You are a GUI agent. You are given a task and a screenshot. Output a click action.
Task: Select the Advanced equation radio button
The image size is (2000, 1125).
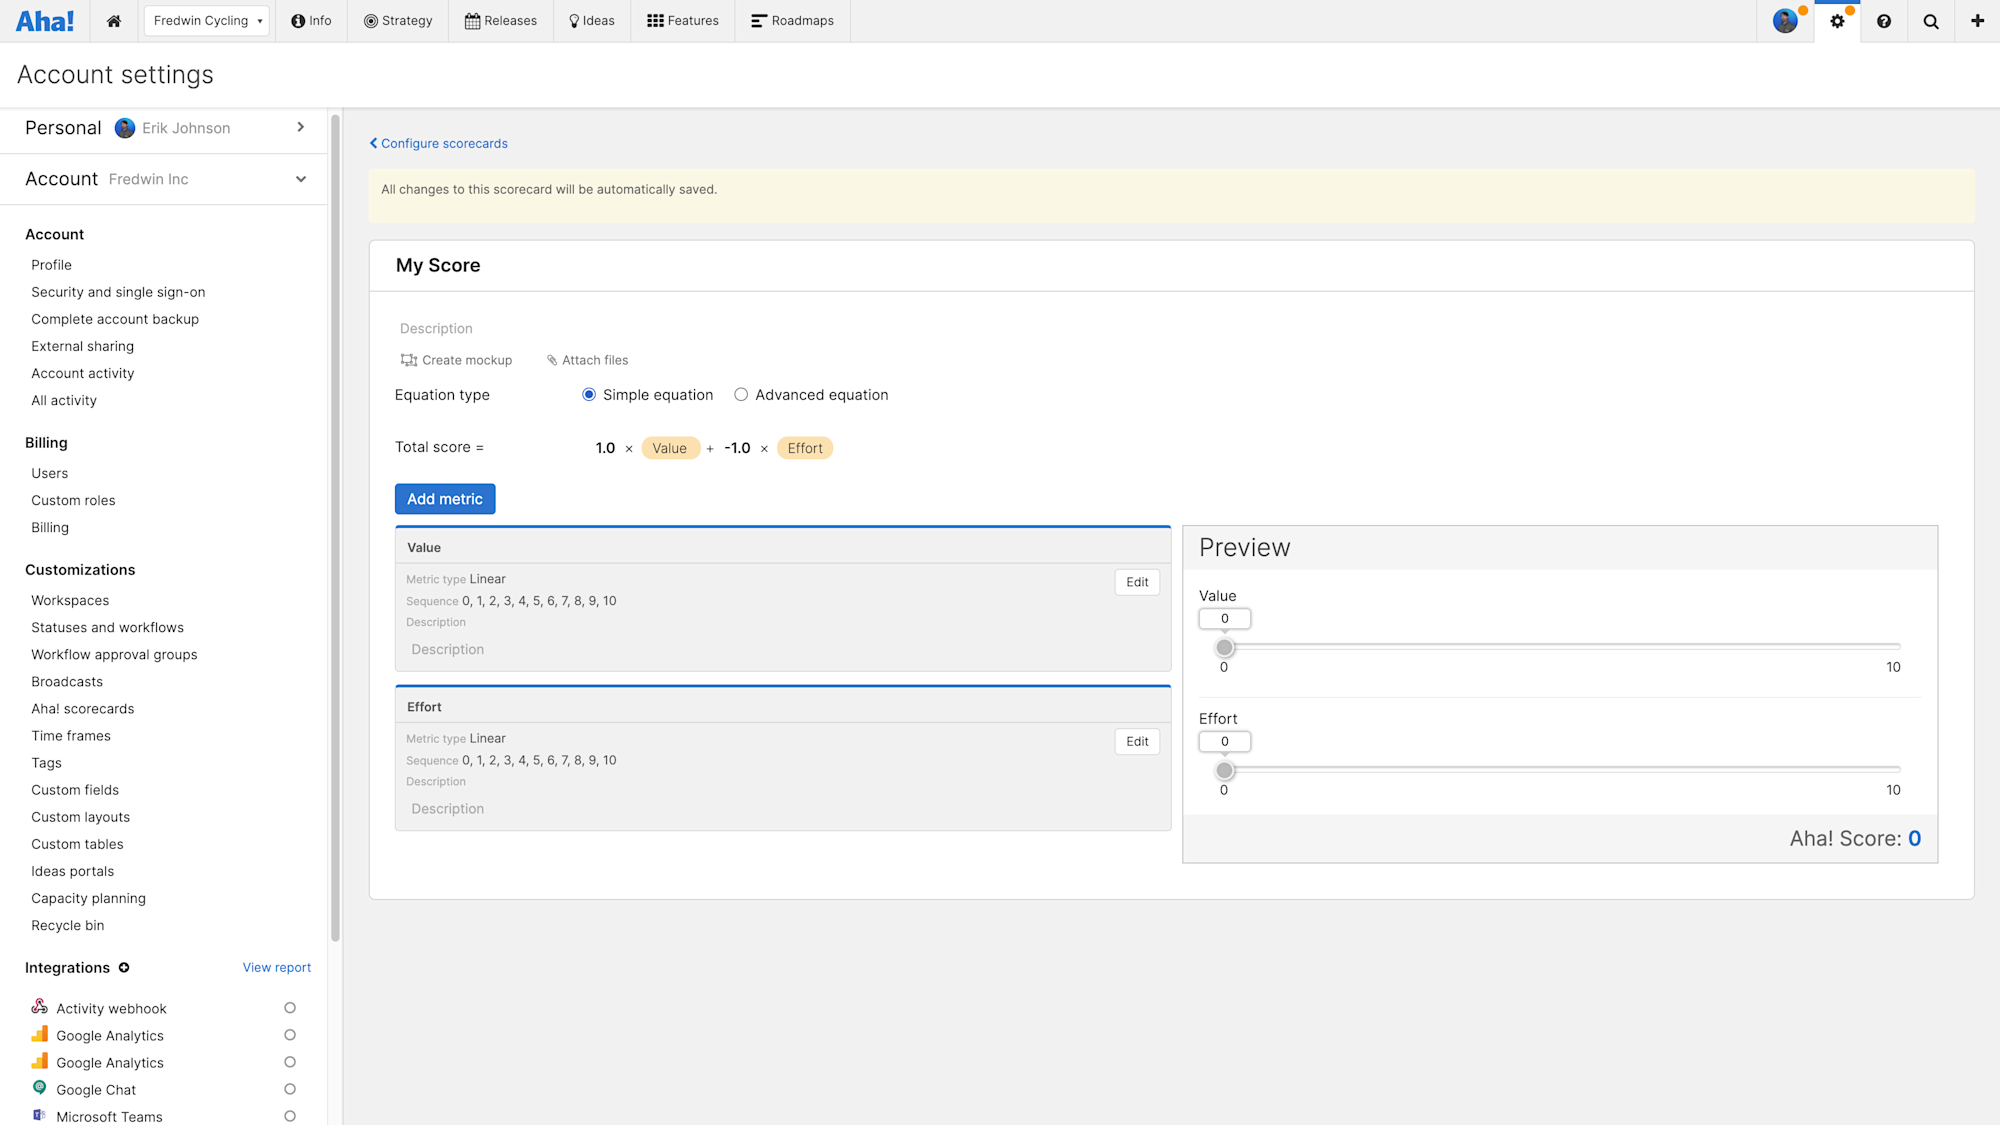[740, 394]
